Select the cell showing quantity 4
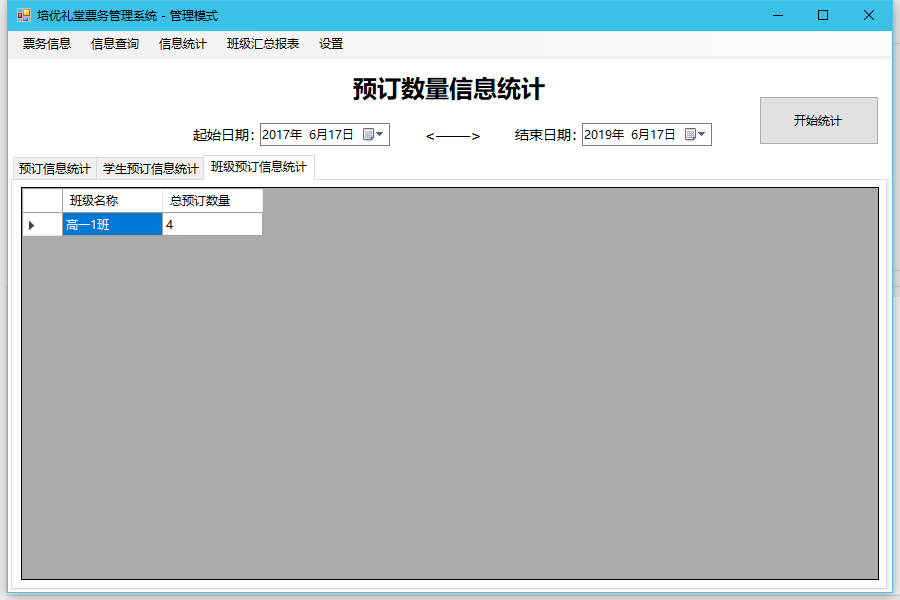 [212, 225]
